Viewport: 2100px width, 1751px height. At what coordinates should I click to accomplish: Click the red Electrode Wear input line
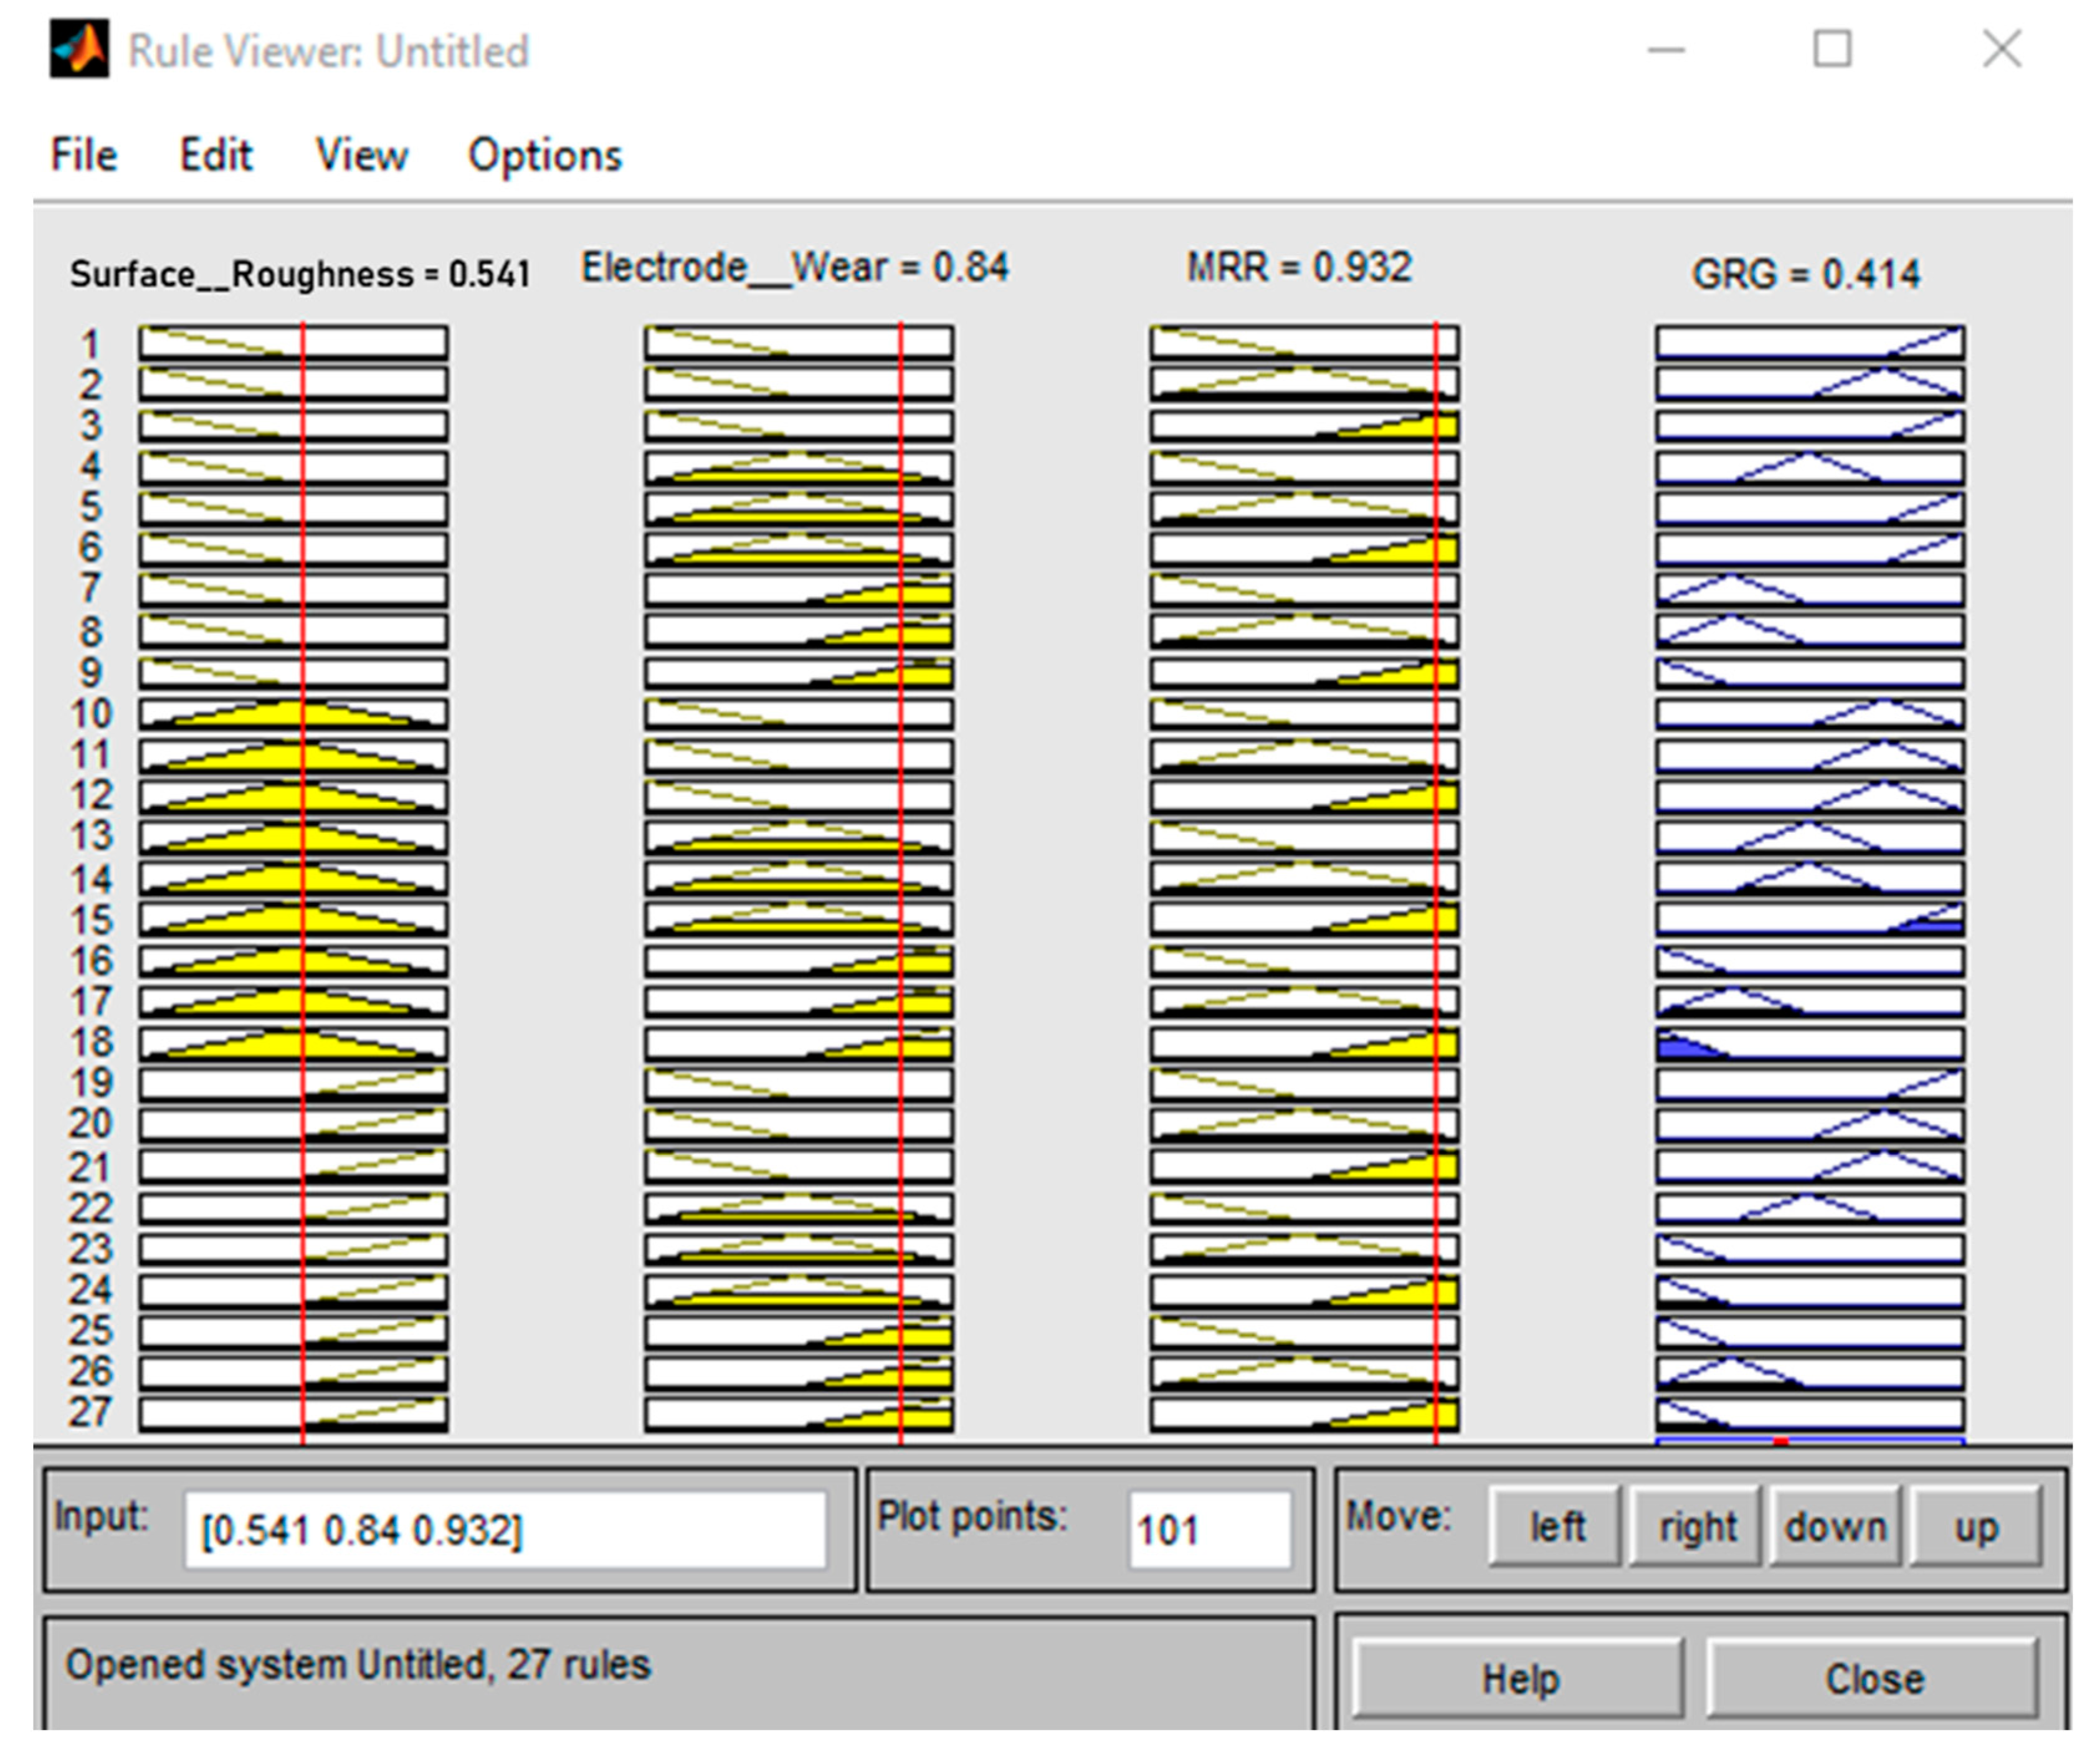(x=901, y=880)
